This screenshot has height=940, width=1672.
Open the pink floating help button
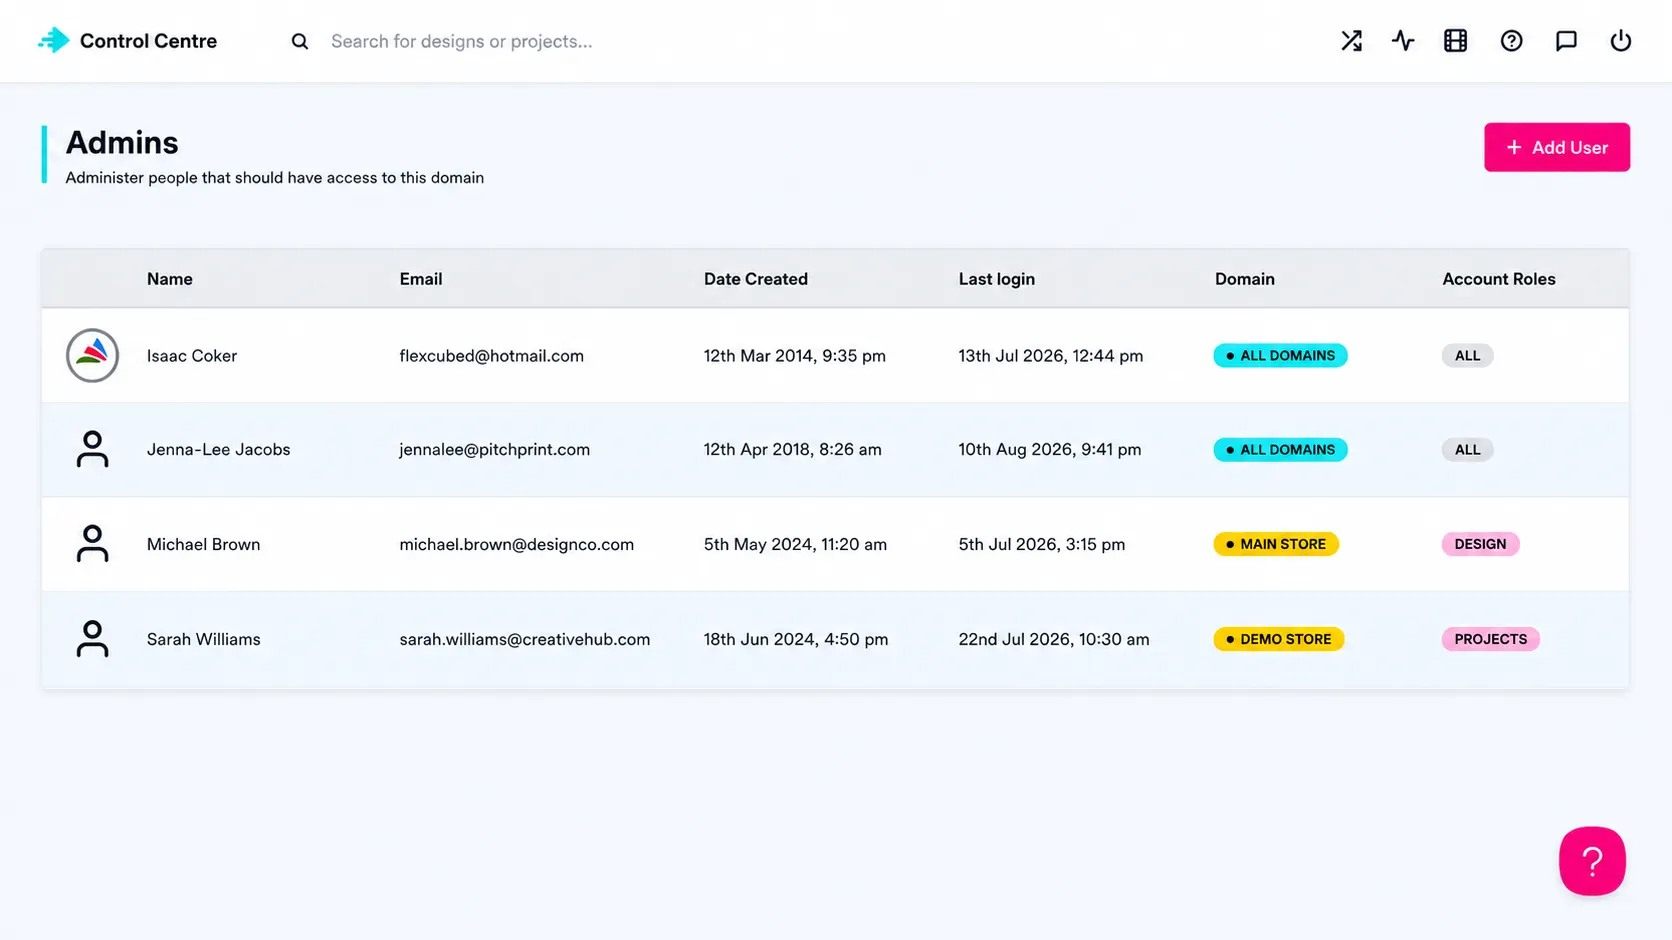pos(1592,861)
